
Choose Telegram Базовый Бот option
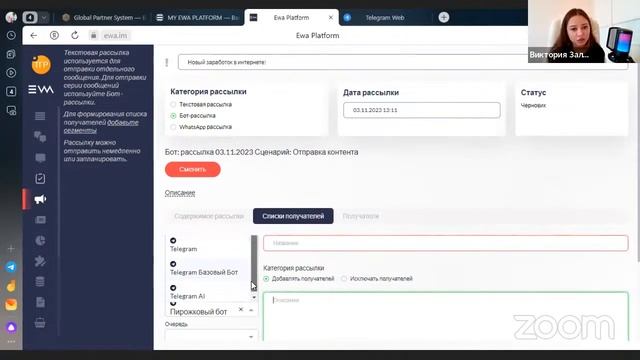208,269
